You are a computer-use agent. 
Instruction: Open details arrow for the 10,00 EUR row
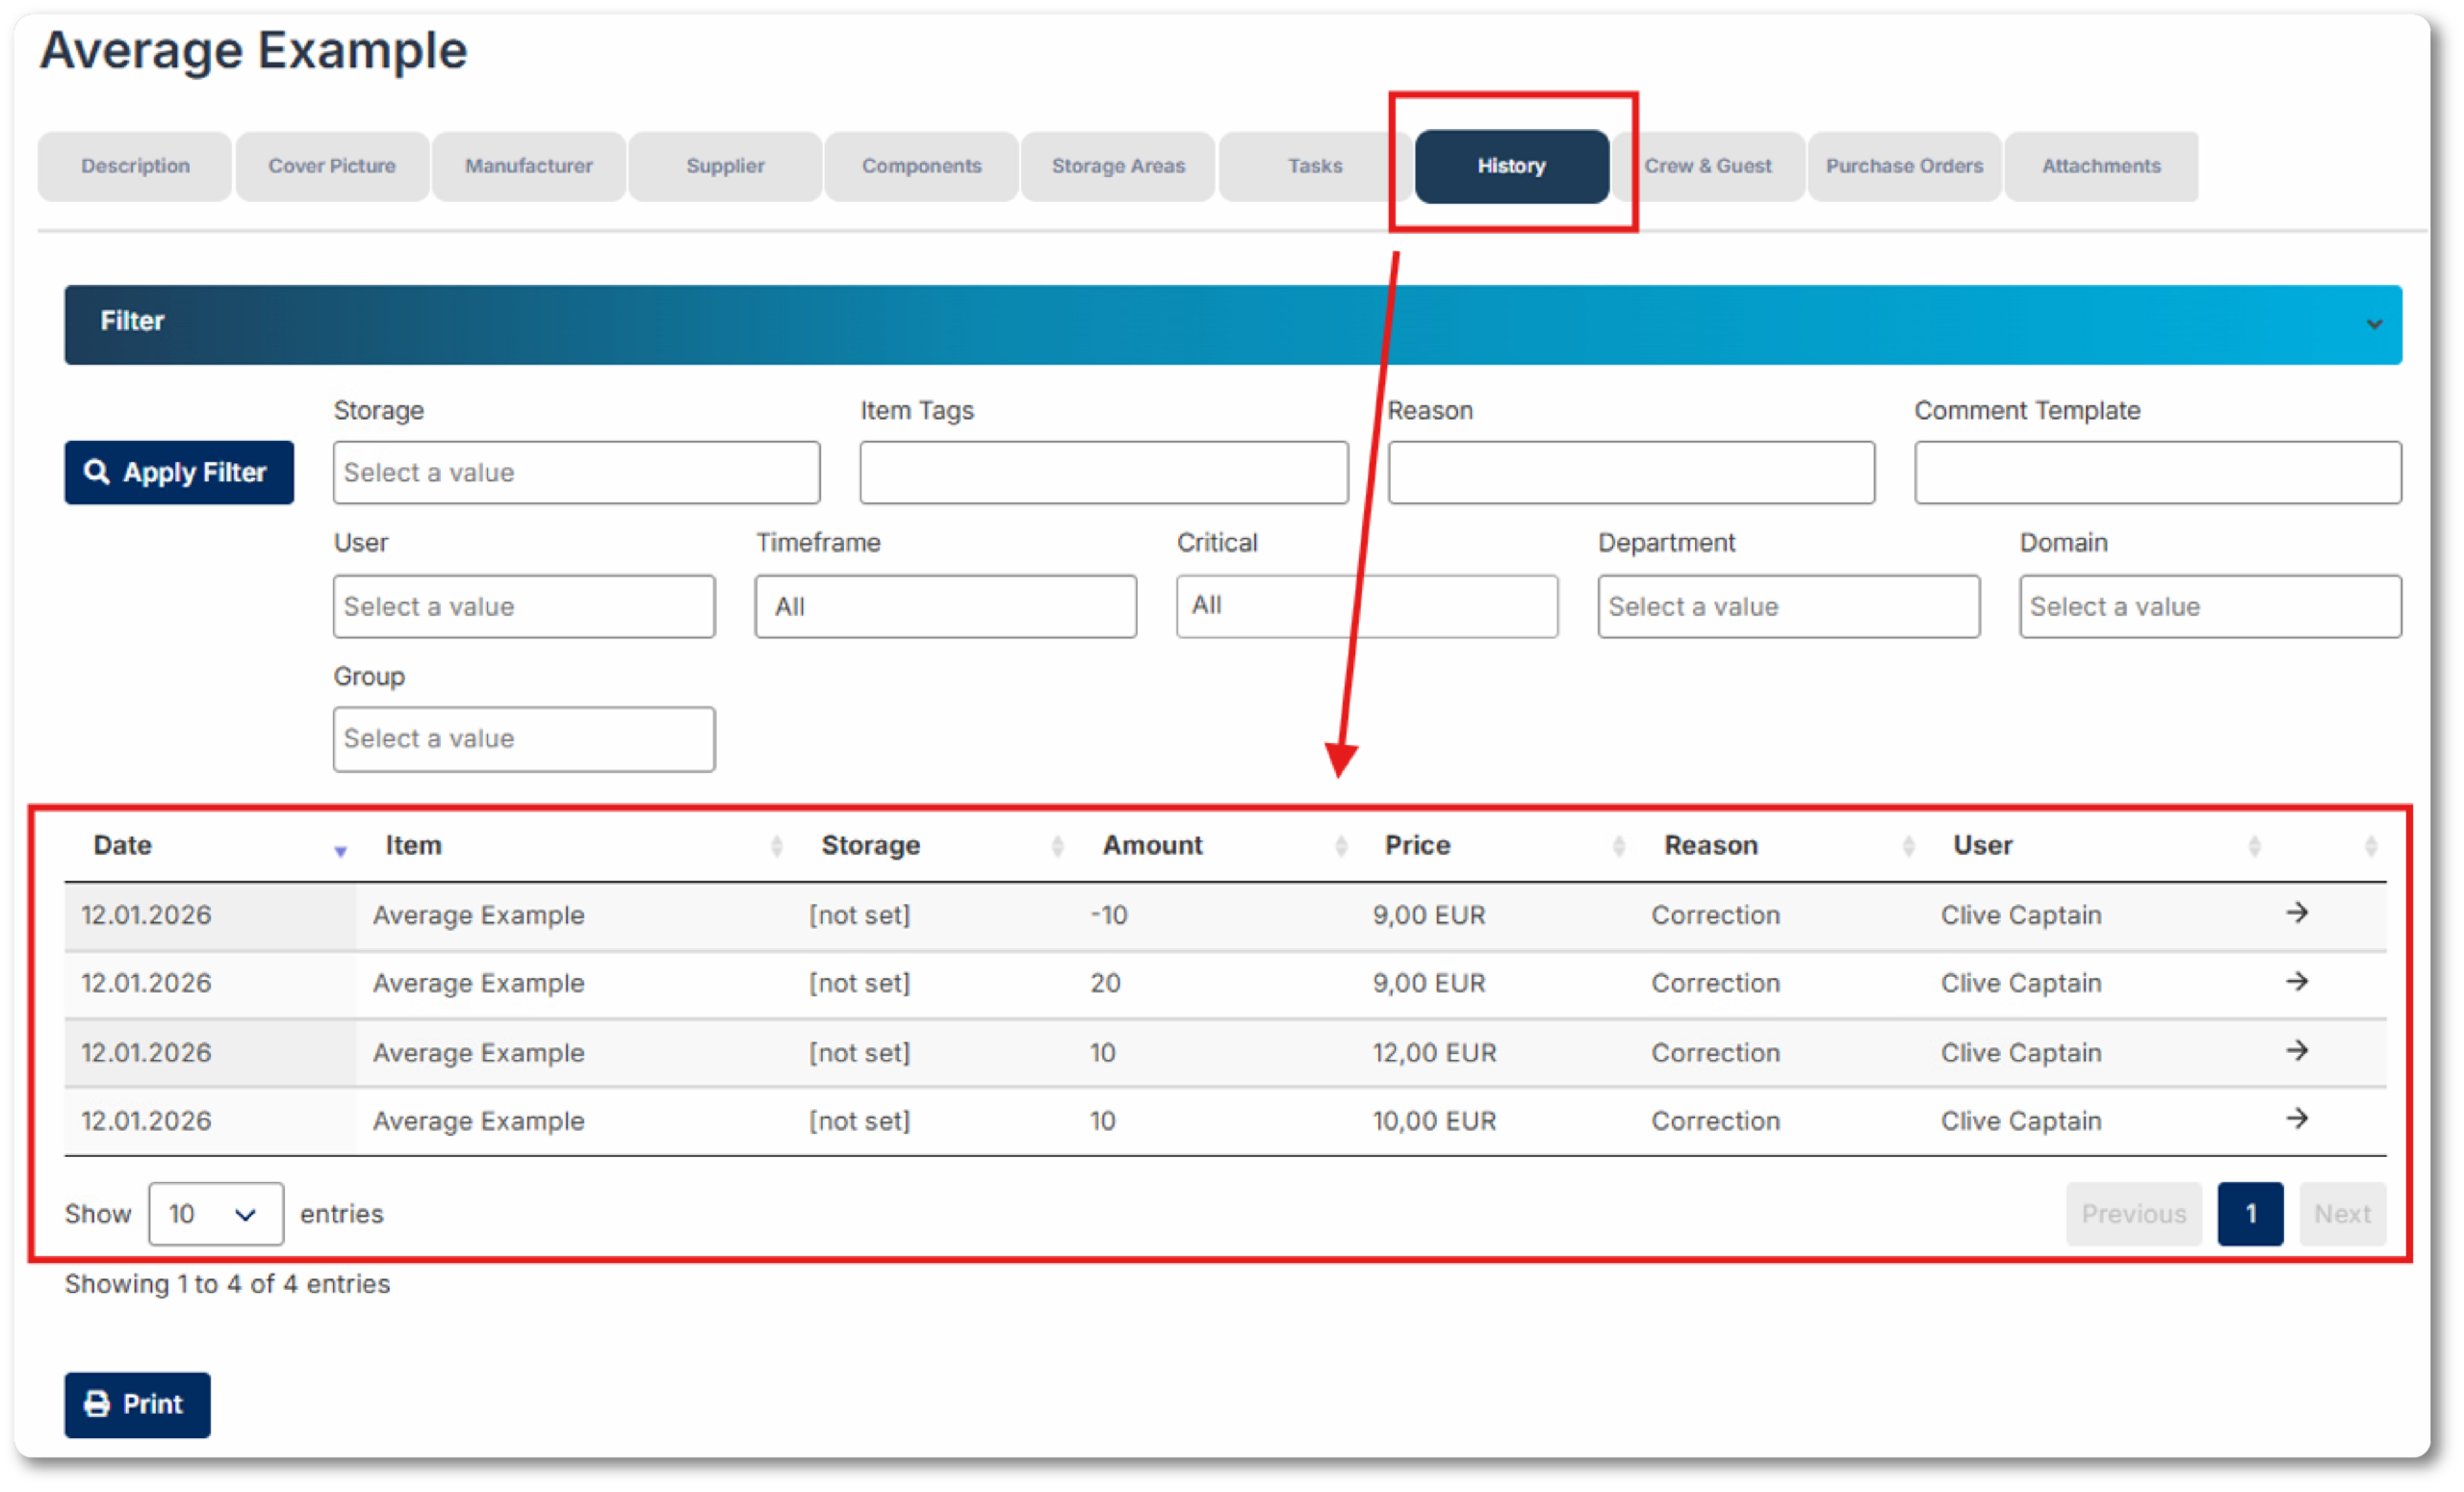coord(2297,1118)
